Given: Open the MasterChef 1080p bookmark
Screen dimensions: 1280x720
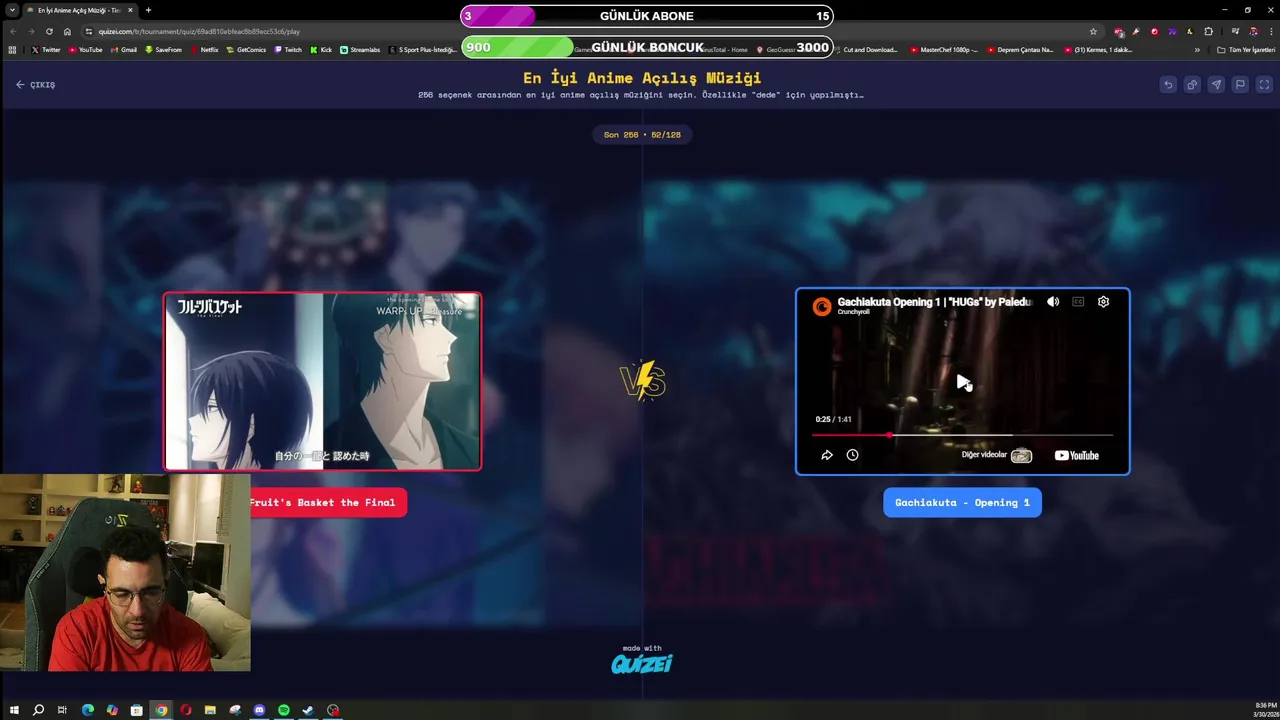Looking at the screenshot, I should click(944, 49).
